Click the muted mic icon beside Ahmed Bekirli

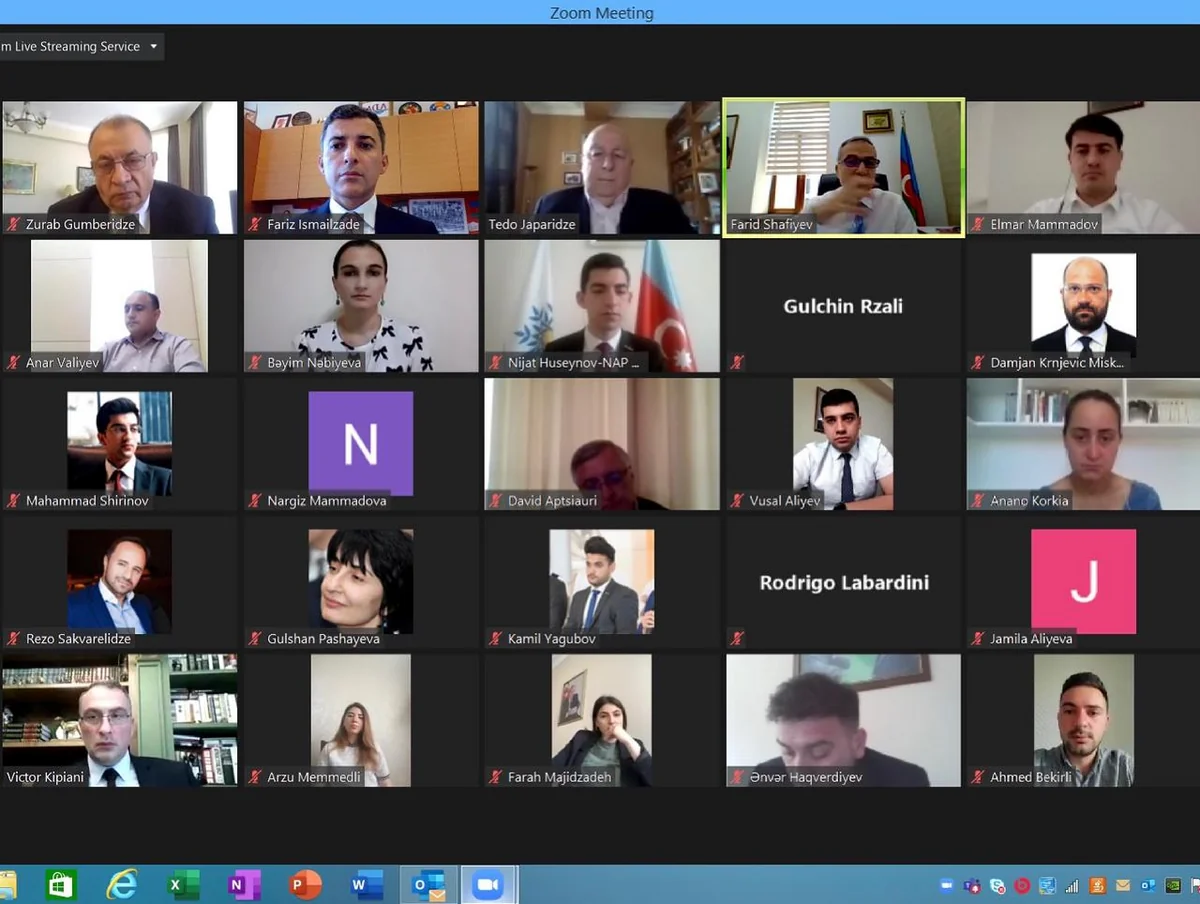[979, 777]
